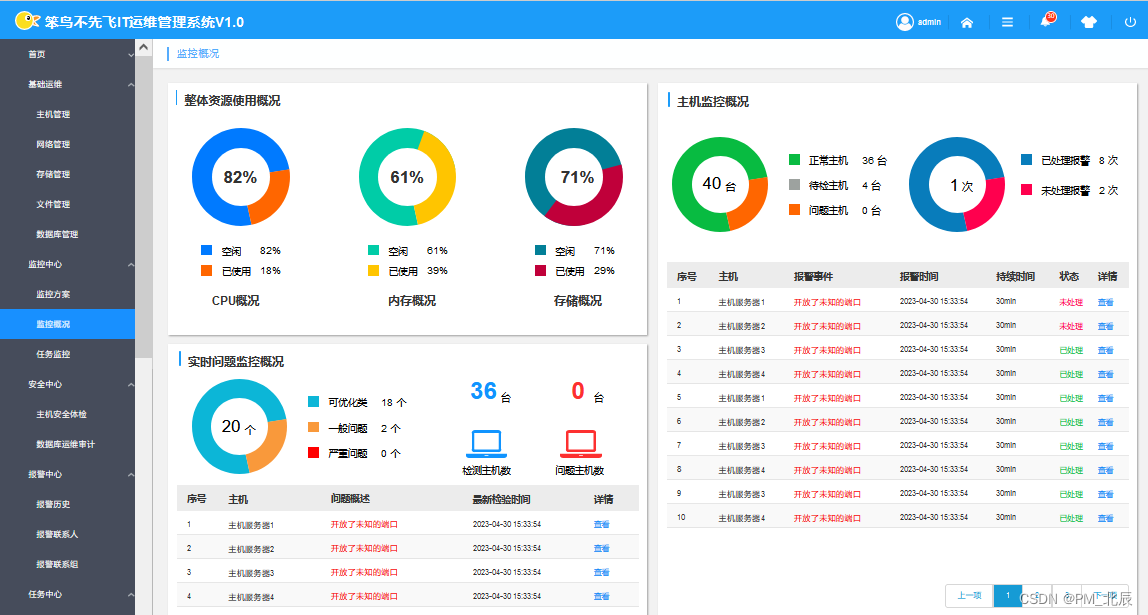The image size is (1148, 615).
Task: Click the red laptop 问题主机数 icon
Action: pos(580,444)
